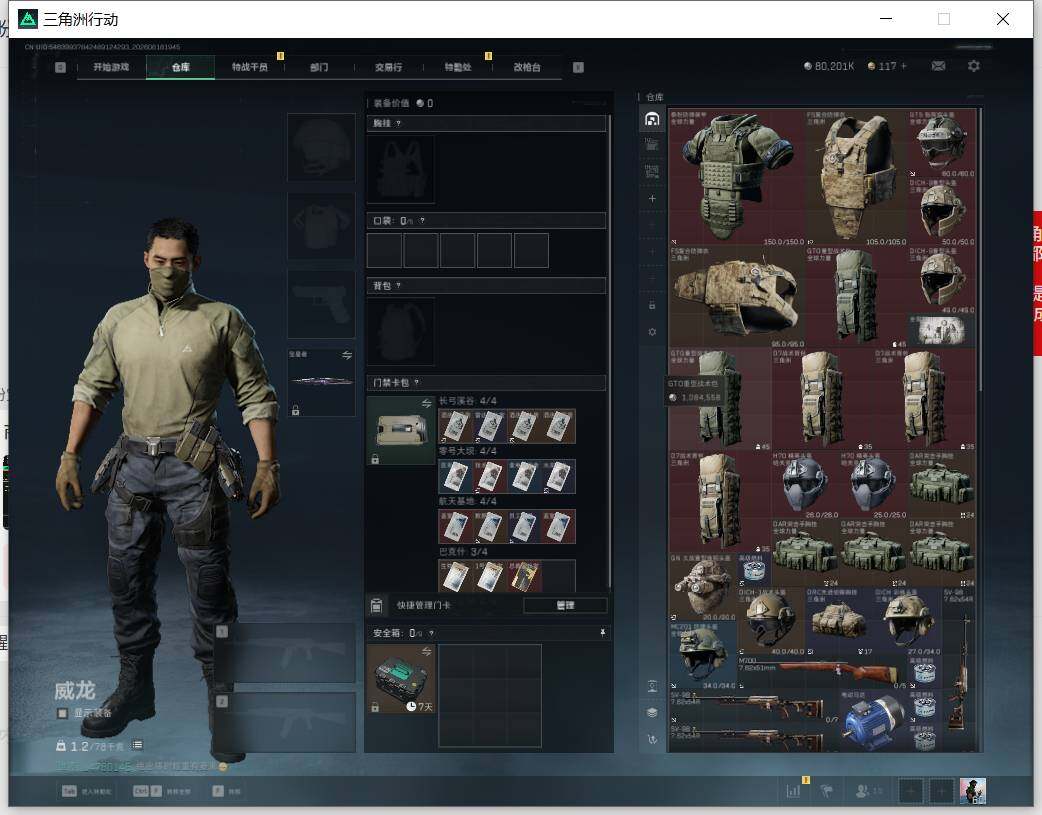Click the right nav arrow after 改枪台
The width and height of the screenshot is (1042, 815).
[578, 67]
